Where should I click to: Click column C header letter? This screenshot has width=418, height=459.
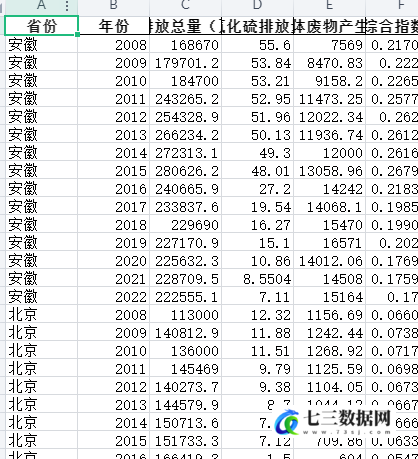coord(185,5)
